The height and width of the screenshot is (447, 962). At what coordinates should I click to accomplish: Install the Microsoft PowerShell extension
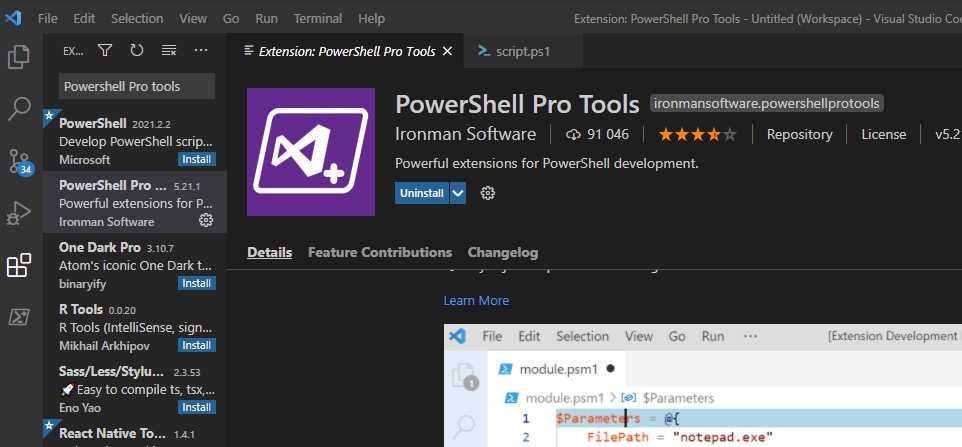(x=197, y=159)
